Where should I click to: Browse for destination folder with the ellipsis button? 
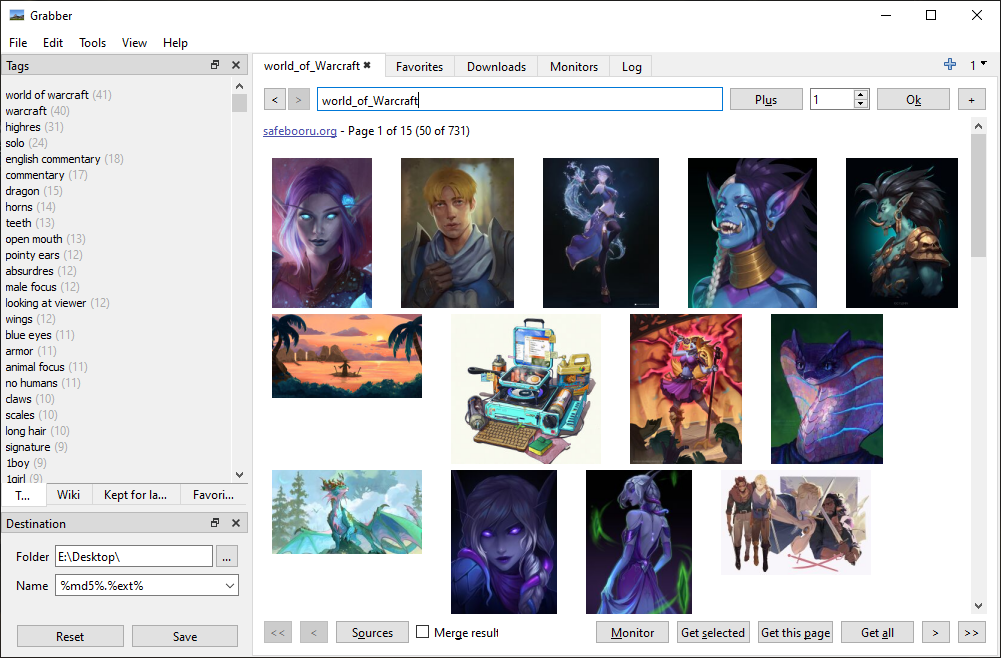(x=227, y=557)
